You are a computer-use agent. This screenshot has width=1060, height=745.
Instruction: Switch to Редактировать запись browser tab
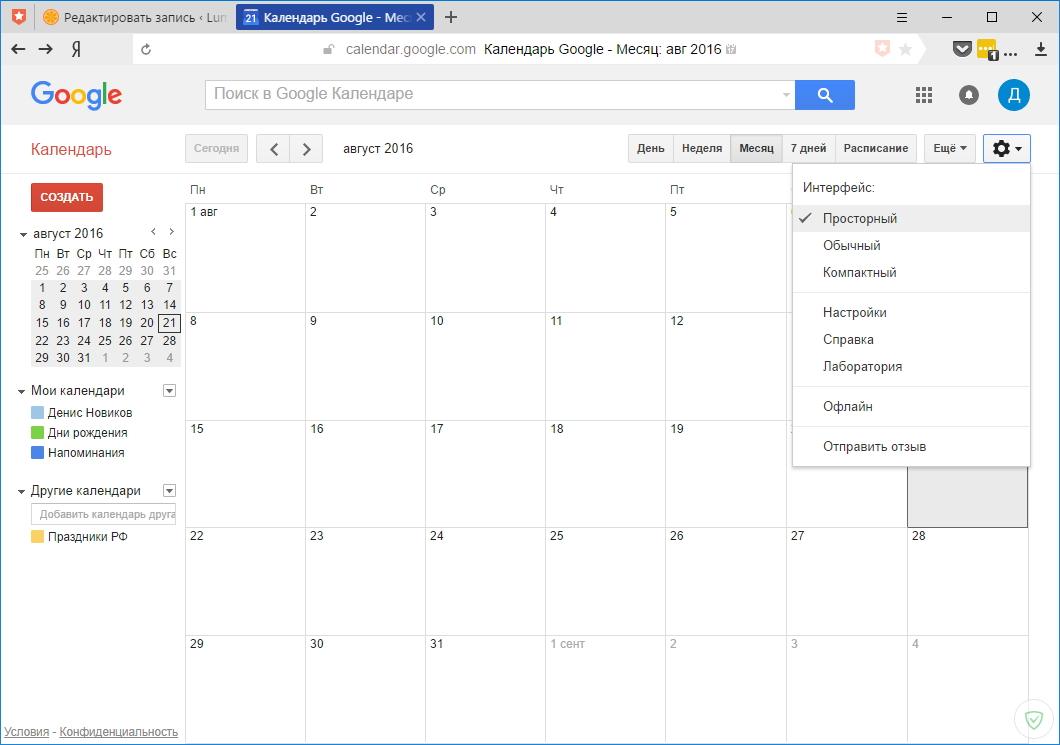point(135,18)
